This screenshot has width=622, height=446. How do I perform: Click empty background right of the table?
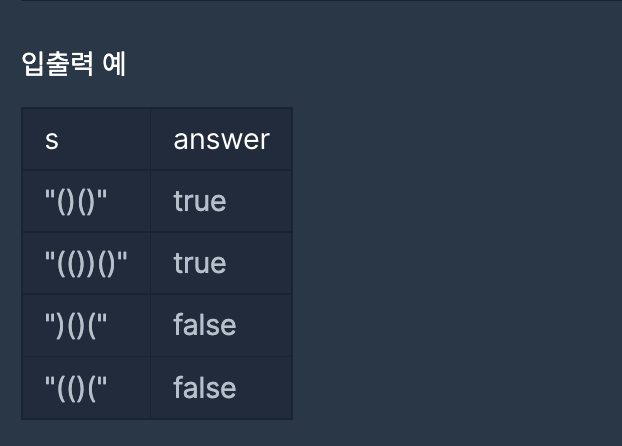click(456, 262)
